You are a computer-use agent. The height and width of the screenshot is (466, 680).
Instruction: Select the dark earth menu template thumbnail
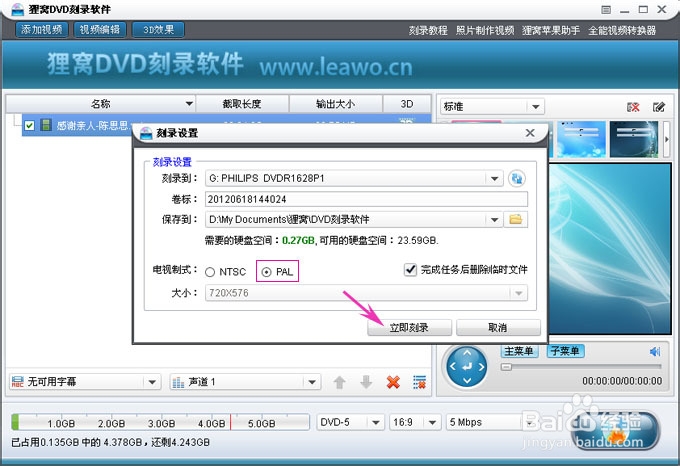(634, 139)
